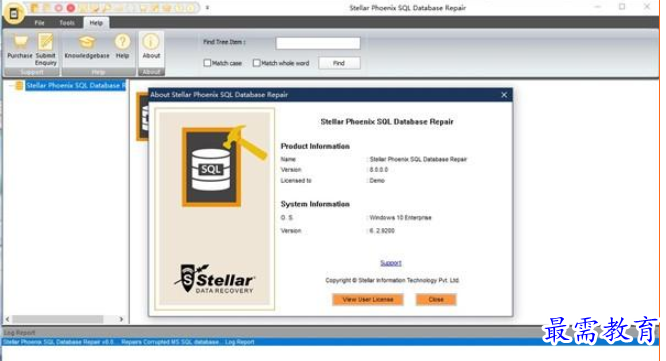Click the Licensed to value 'Demo'
This screenshot has height=361, width=666.
click(377, 180)
